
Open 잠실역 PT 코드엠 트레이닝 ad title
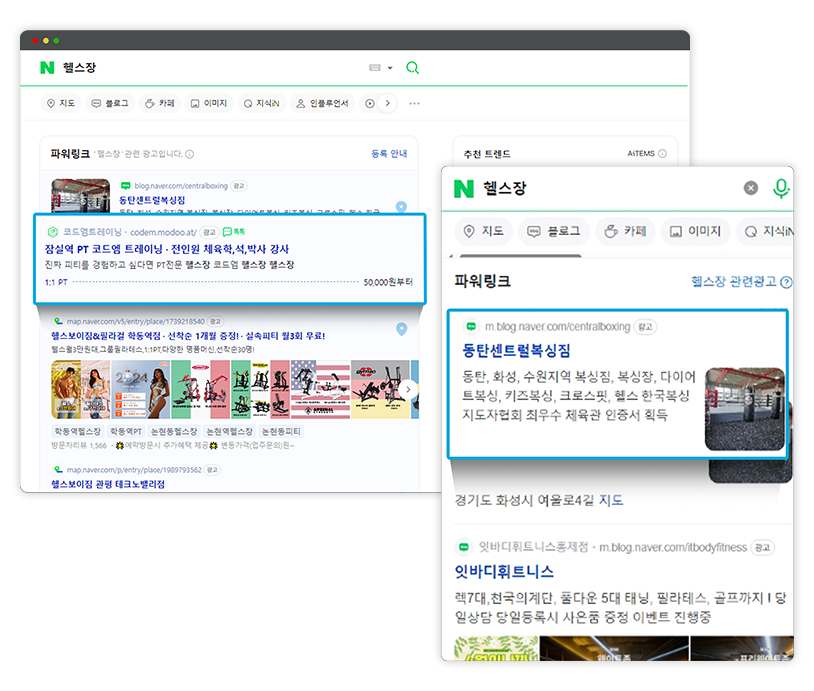coord(167,249)
